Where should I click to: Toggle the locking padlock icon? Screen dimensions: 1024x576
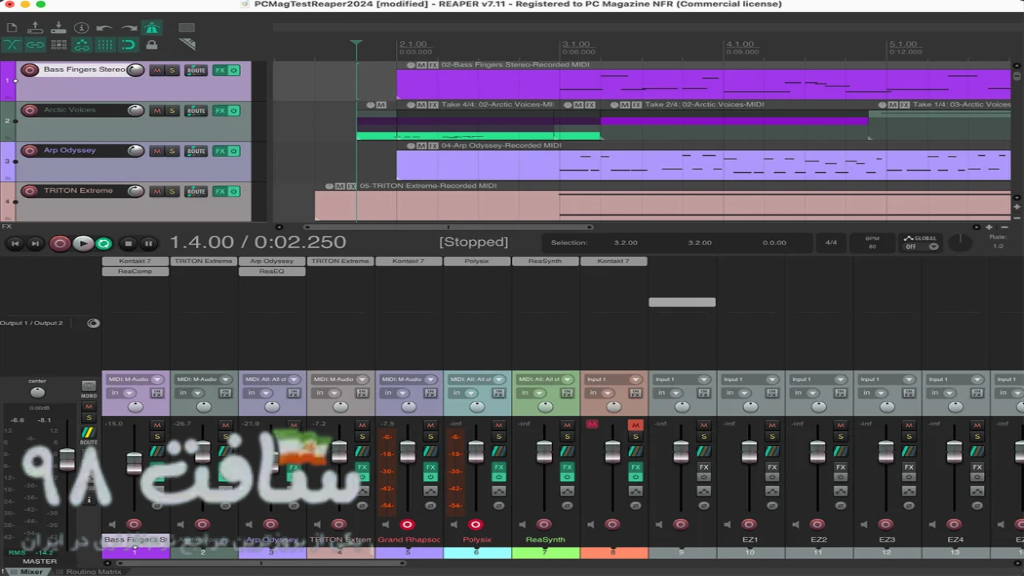(152, 44)
